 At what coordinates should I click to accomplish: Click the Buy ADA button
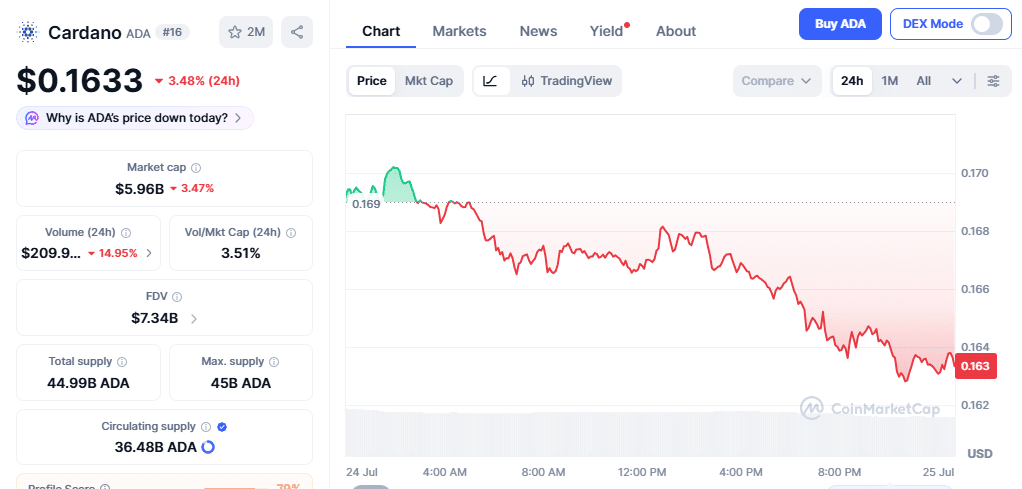[x=840, y=24]
